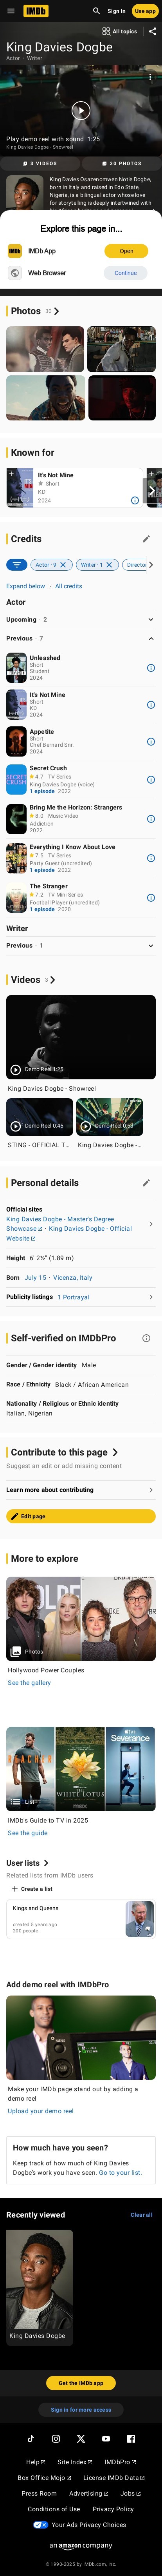Click the Open button for the IMDb App
The width and height of the screenshot is (162, 2576).
[126, 251]
